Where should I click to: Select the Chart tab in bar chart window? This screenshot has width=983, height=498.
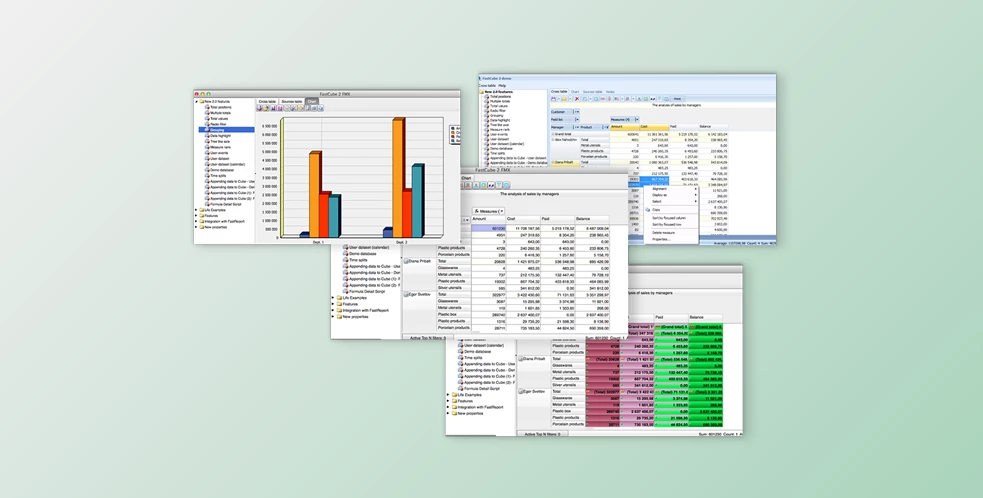tap(312, 102)
